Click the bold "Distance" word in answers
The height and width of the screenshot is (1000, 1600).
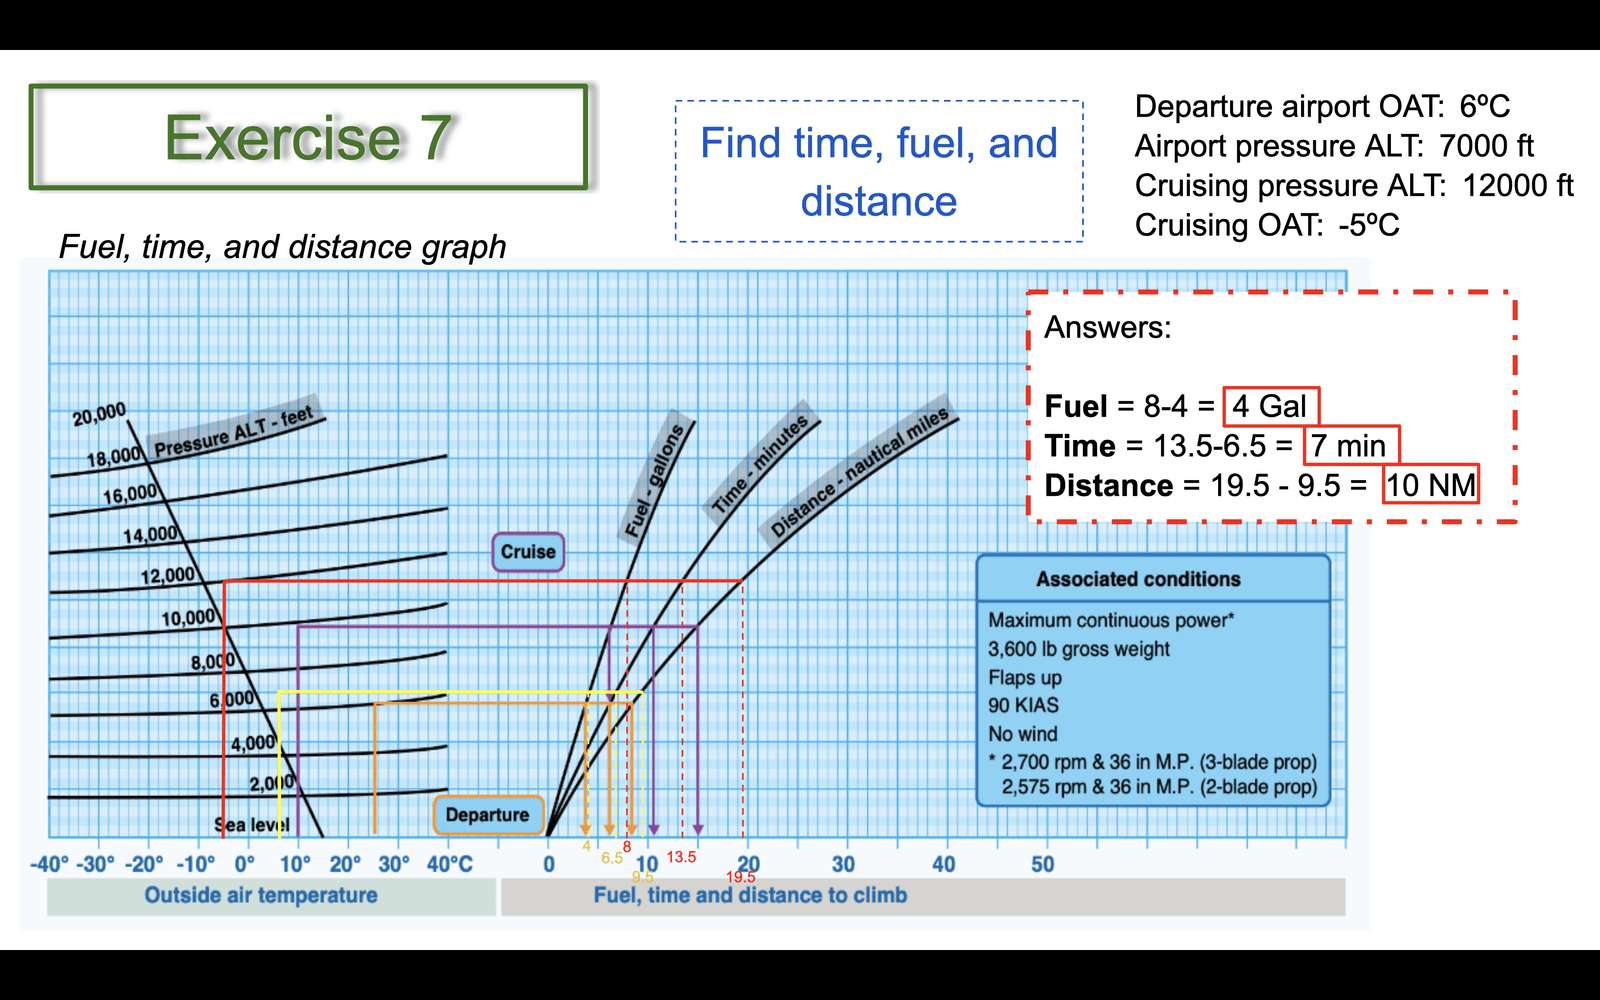[1109, 485]
